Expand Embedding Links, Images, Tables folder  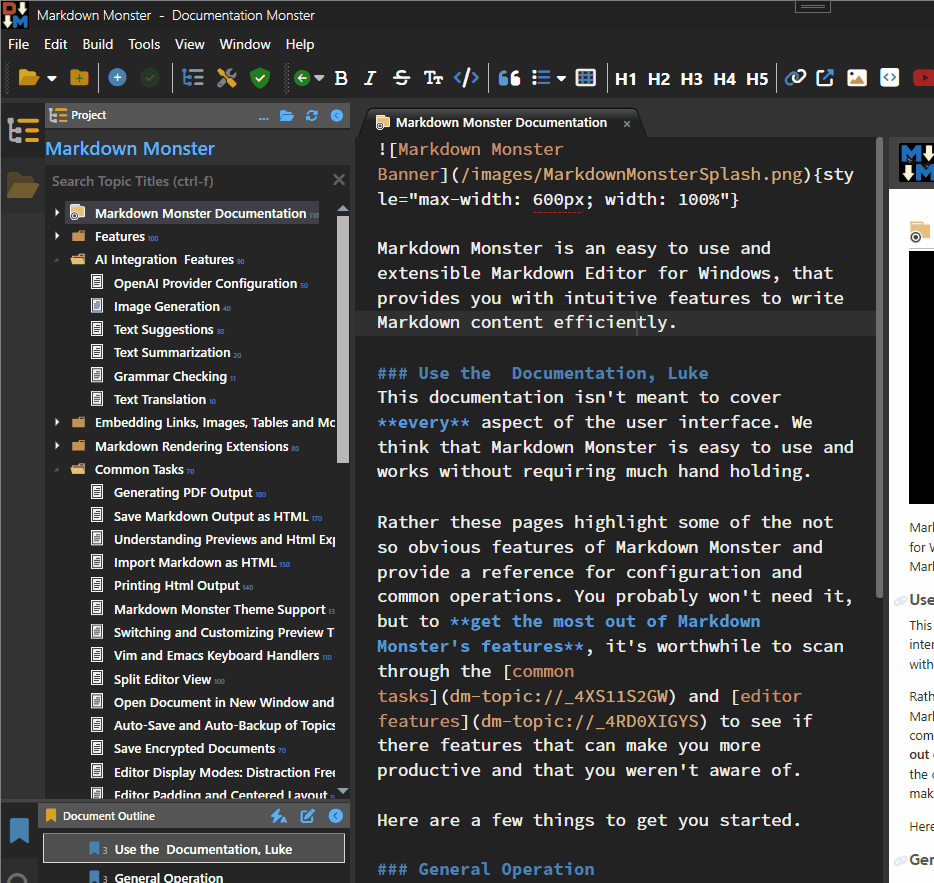[x=57, y=422]
